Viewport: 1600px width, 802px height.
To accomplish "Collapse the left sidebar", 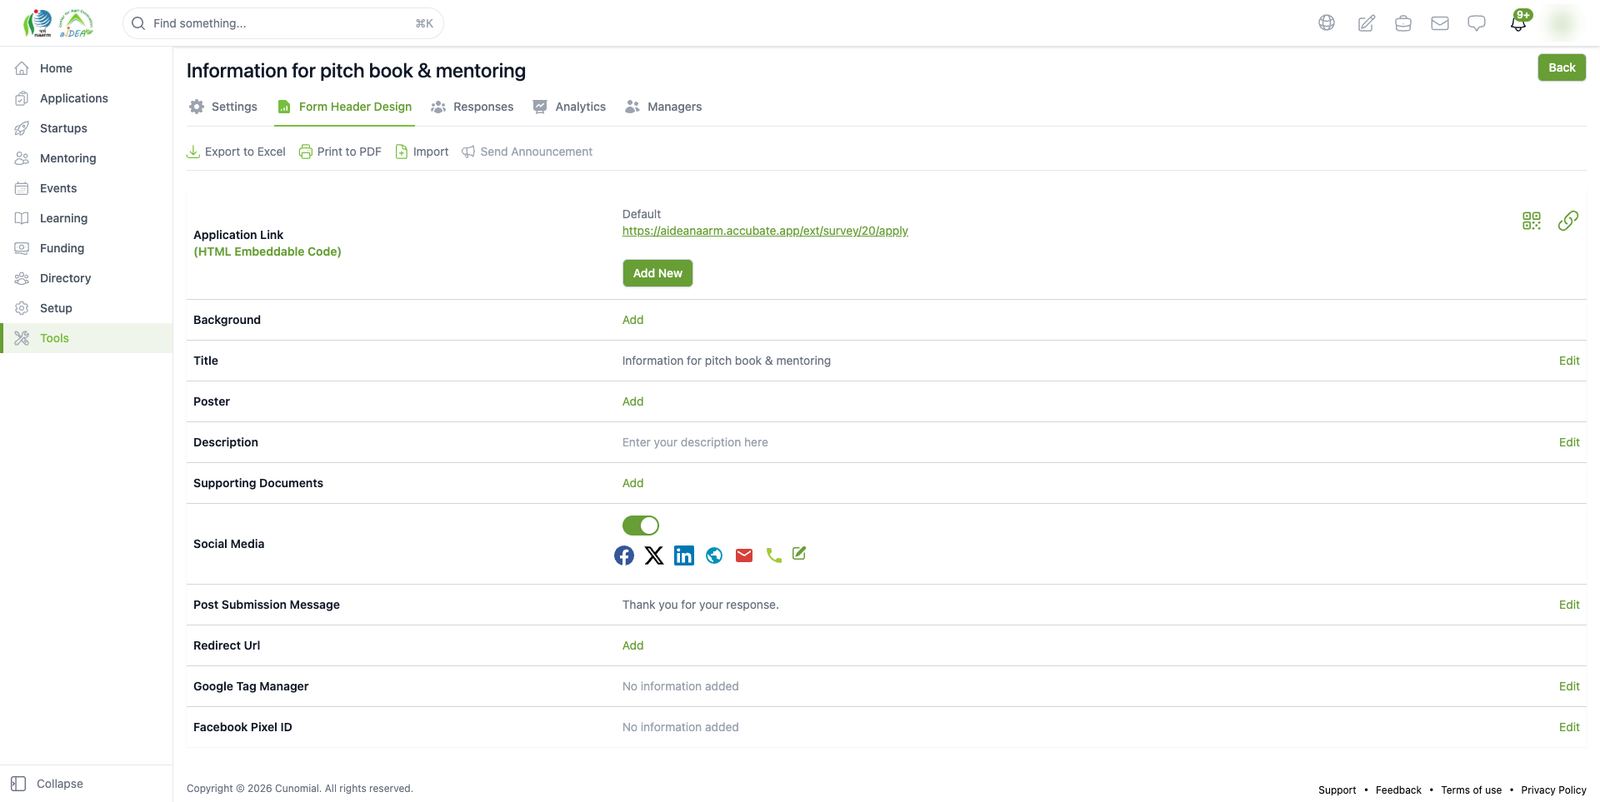I will [x=47, y=784].
